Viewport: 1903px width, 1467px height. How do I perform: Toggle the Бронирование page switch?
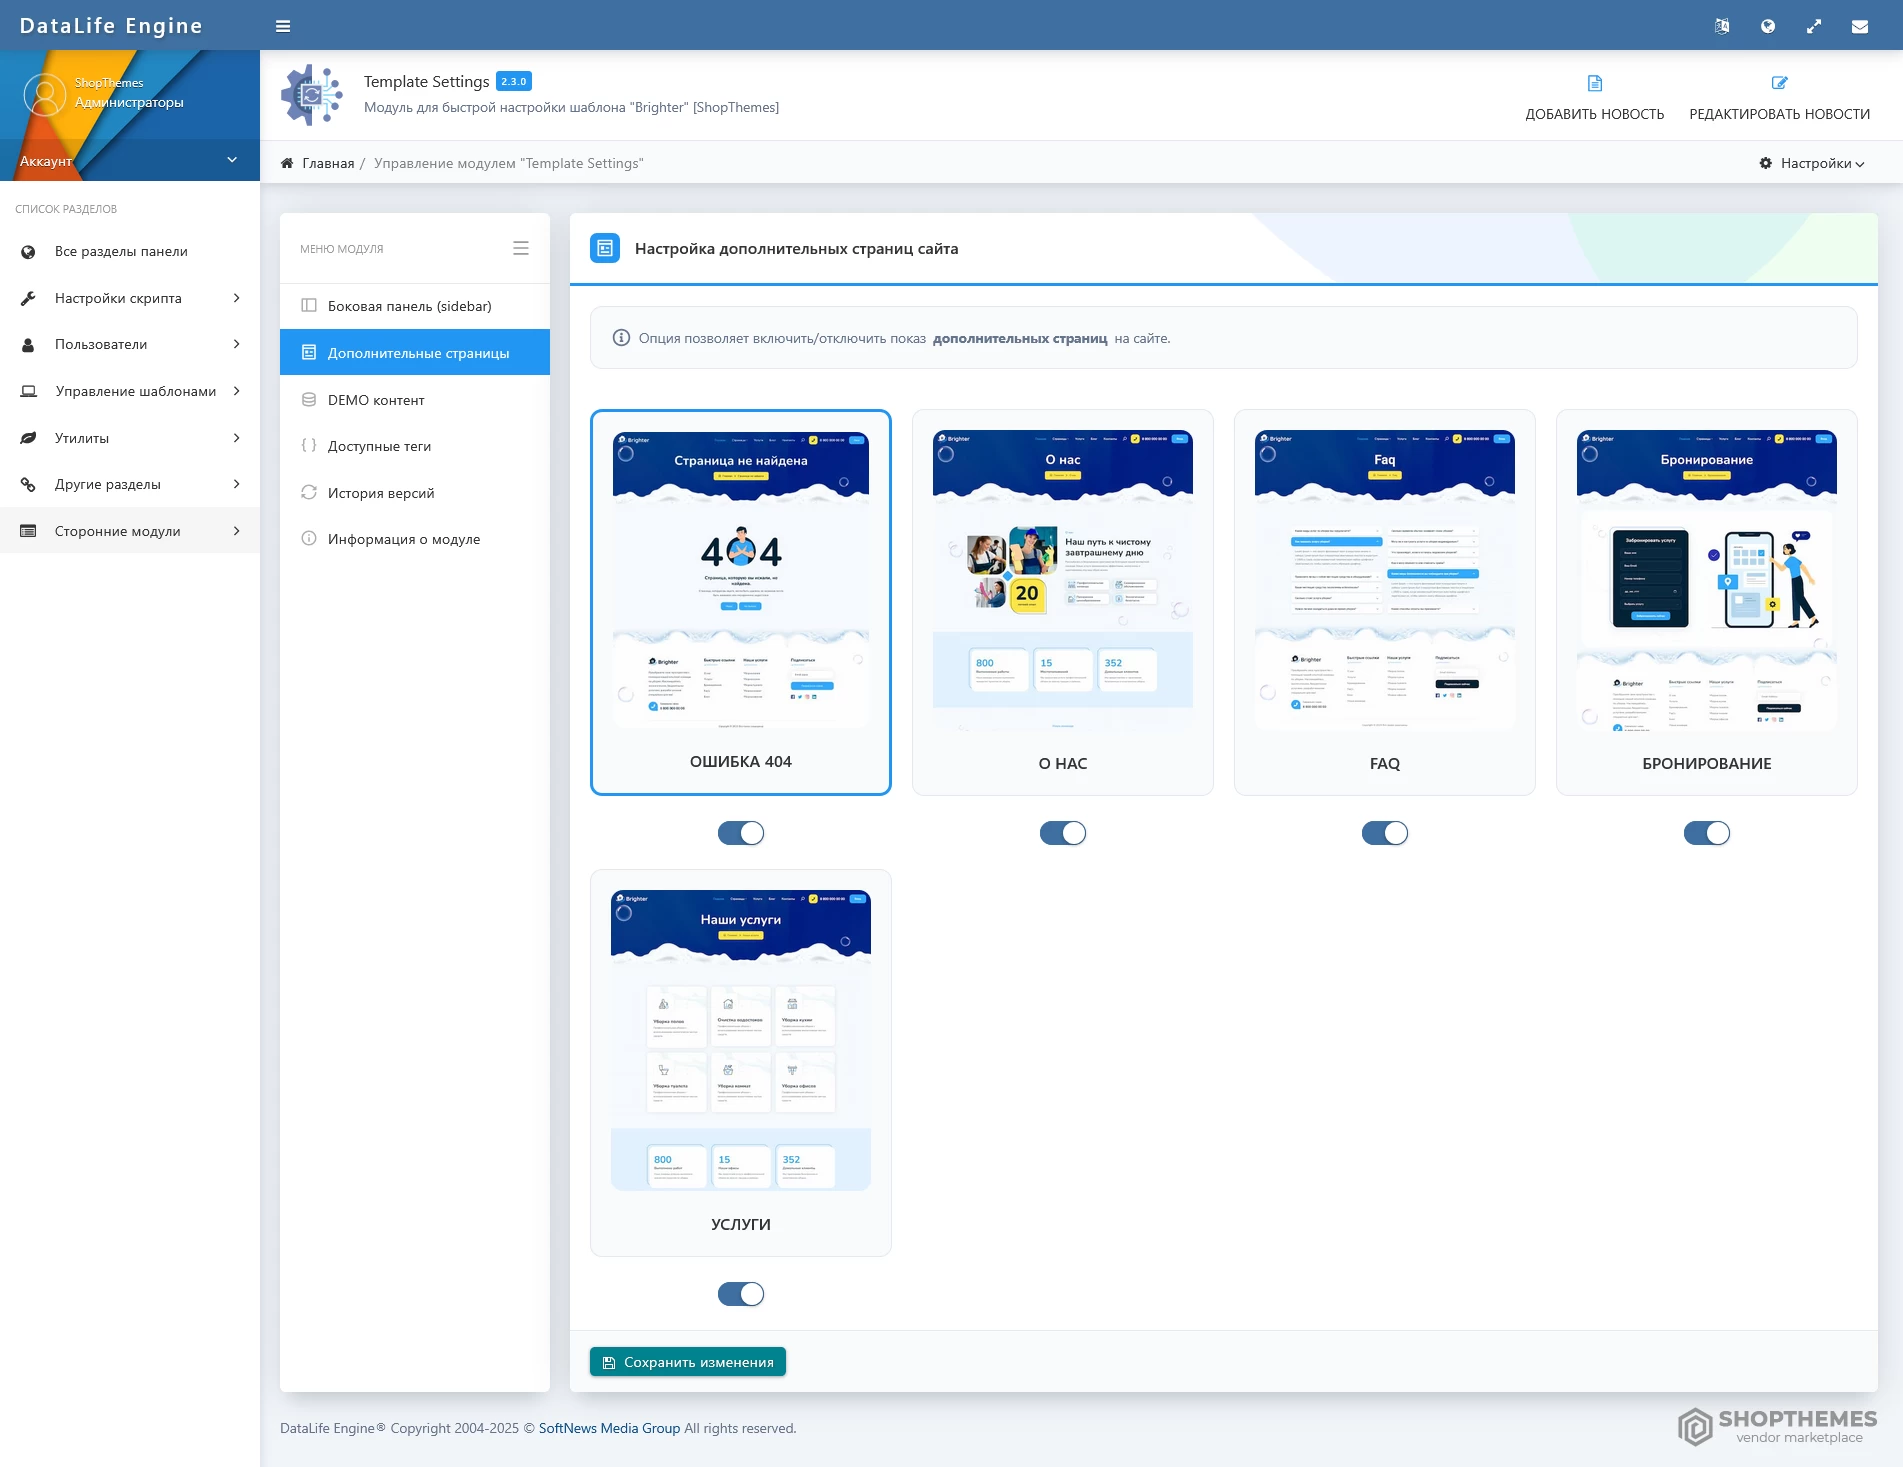click(x=1706, y=833)
